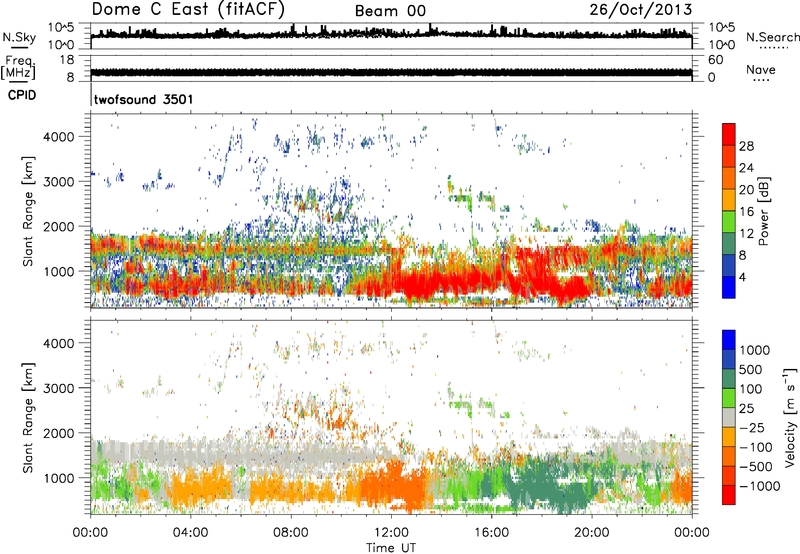This screenshot has width=800, height=554.
Task: Click the '60' right axis value
Action: point(715,60)
